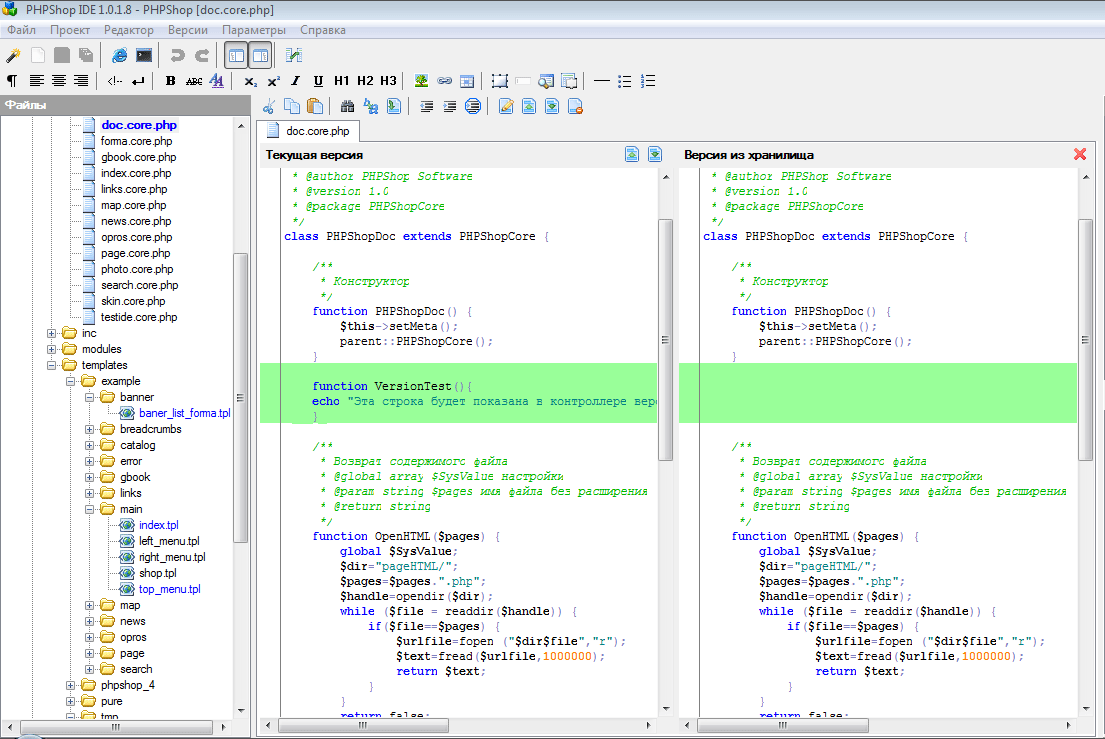Apply subscript formatting
The width and height of the screenshot is (1105, 739).
pos(250,82)
